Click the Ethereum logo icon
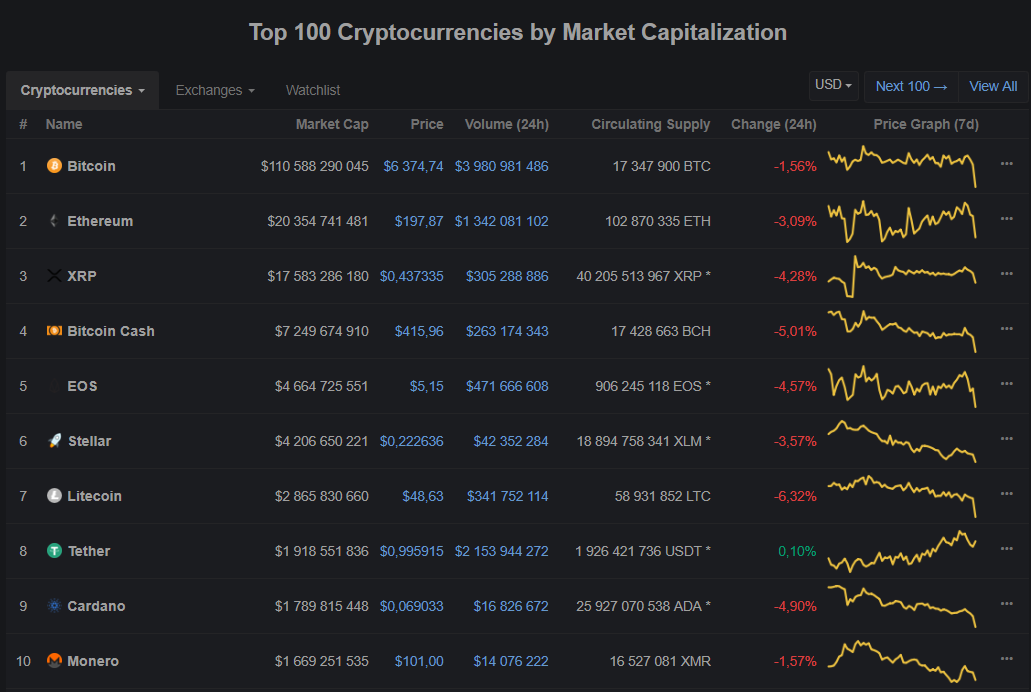 [54, 221]
